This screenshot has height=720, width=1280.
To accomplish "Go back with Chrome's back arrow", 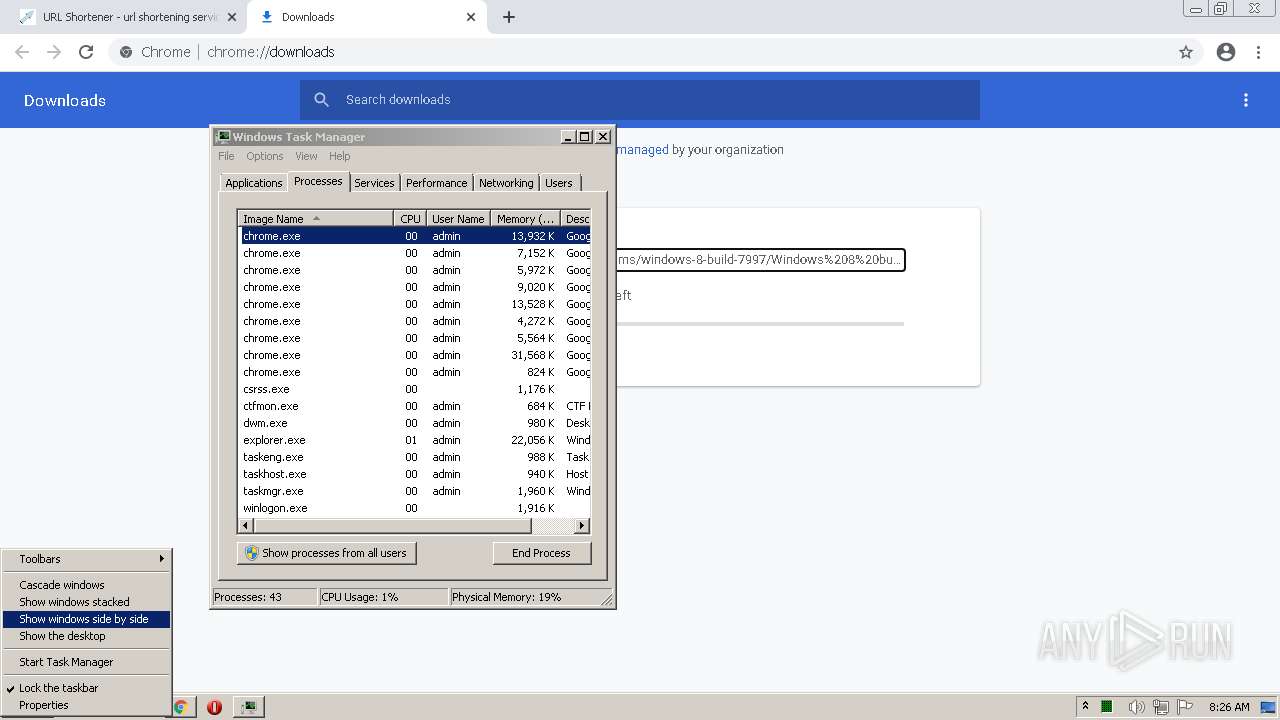I will pyautogui.click(x=22, y=52).
